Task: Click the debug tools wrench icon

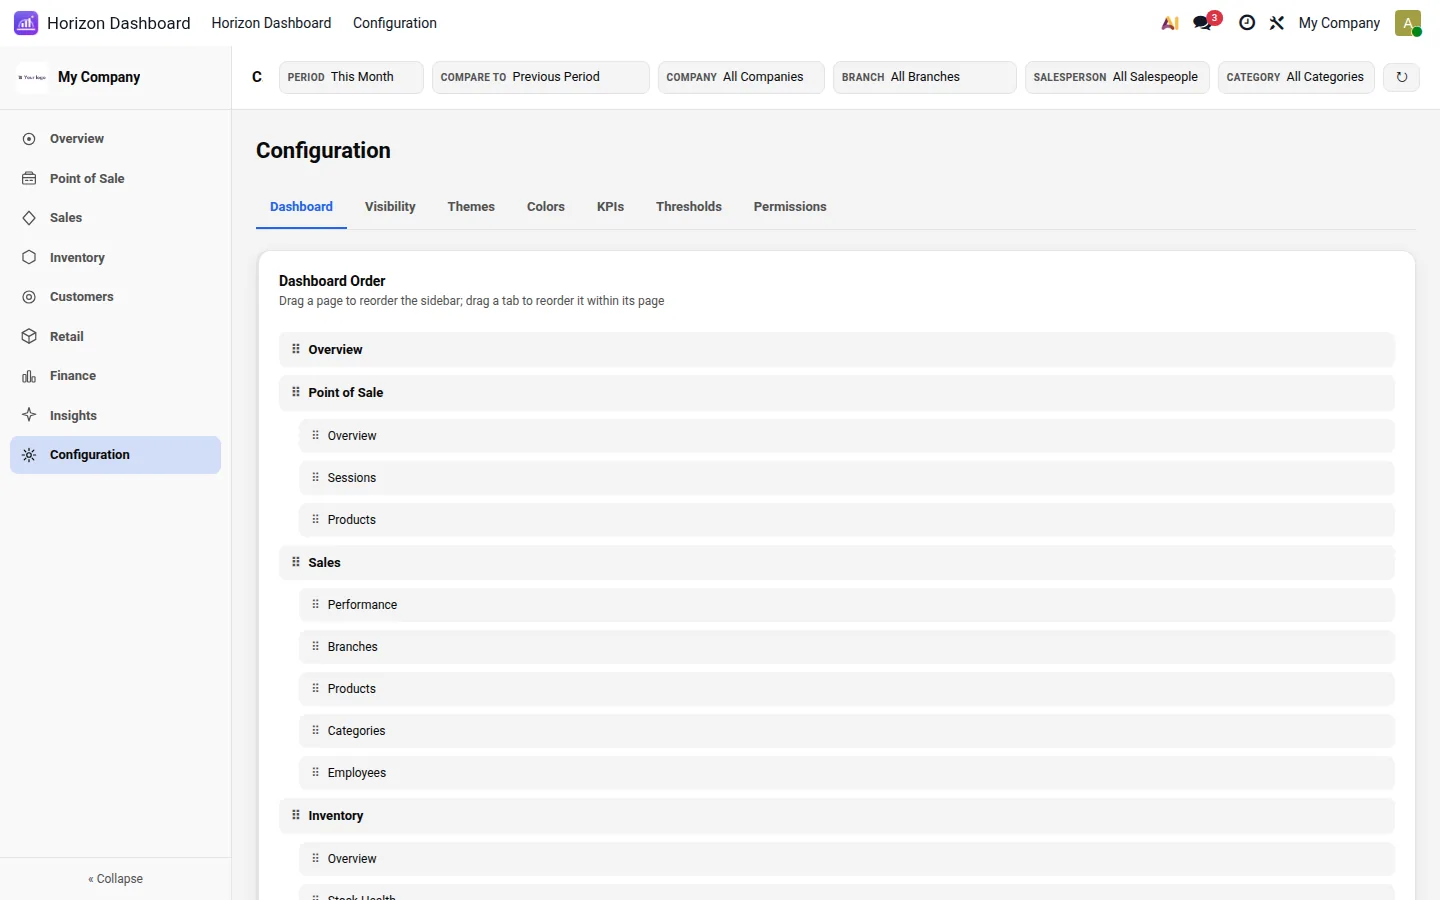Action: (x=1277, y=23)
